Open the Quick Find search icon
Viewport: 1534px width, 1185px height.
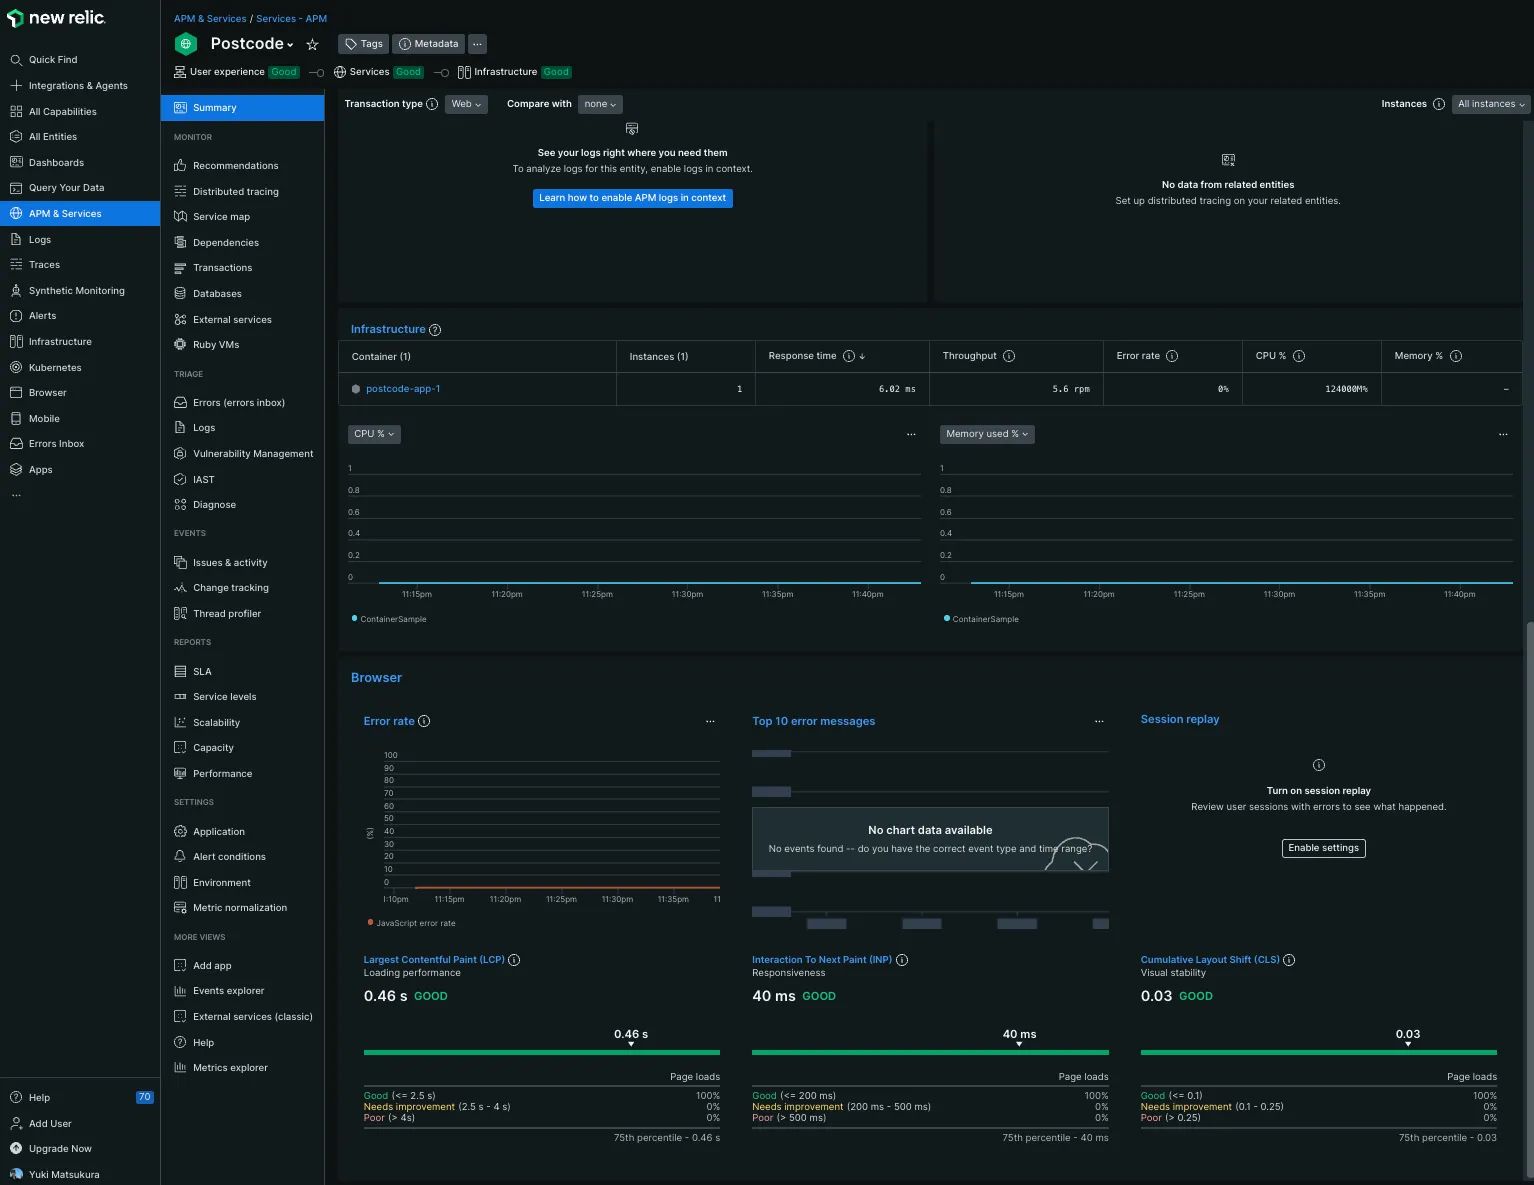tap(16, 60)
